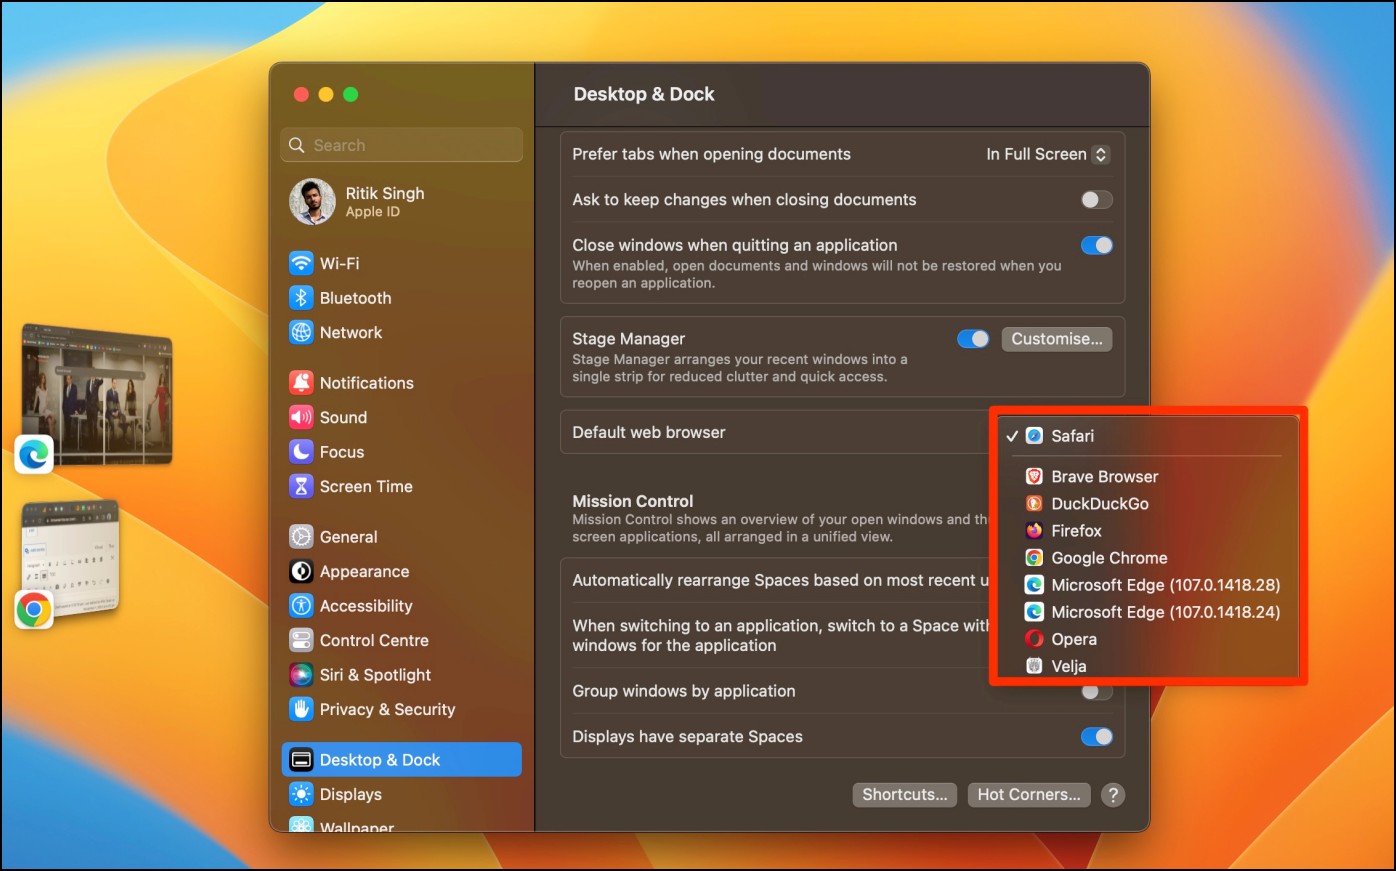Open the Edge window thumbnail in Stage Manager
The width and height of the screenshot is (1396, 871).
click(97, 394)
